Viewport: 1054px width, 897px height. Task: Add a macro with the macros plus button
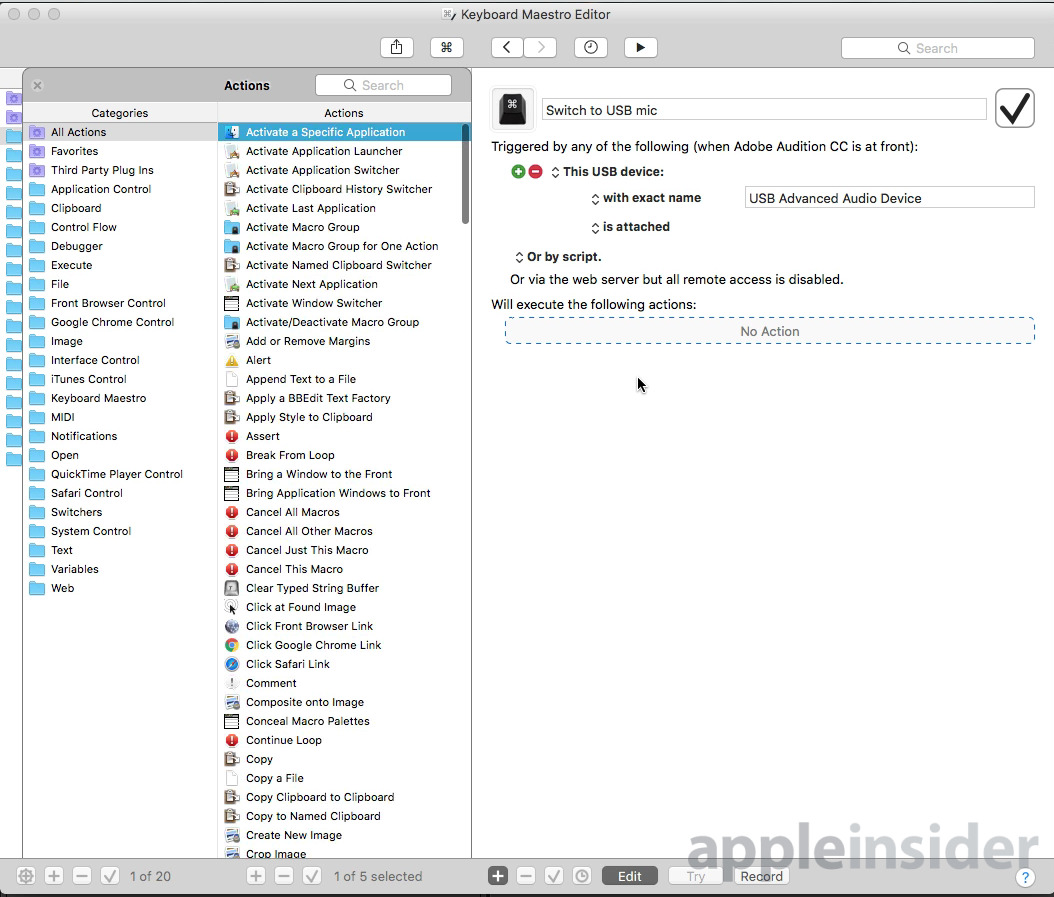(255, 875)
